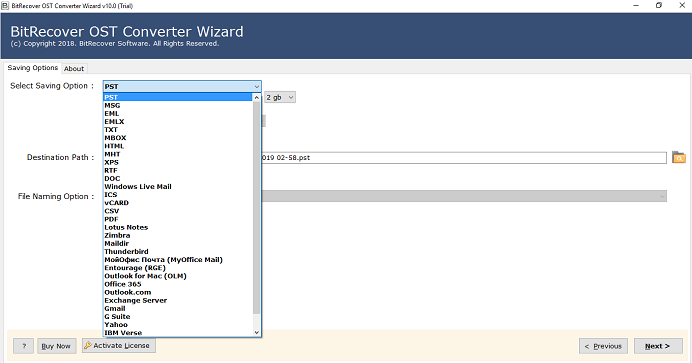Choose Zimbra as saving option
Screen dimensions: 692x363
click(177, 235)
